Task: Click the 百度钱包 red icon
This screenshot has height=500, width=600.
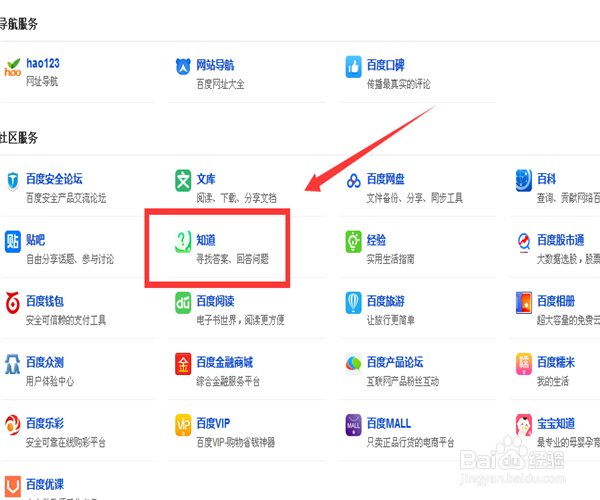Action: click(x=13, y=303)
